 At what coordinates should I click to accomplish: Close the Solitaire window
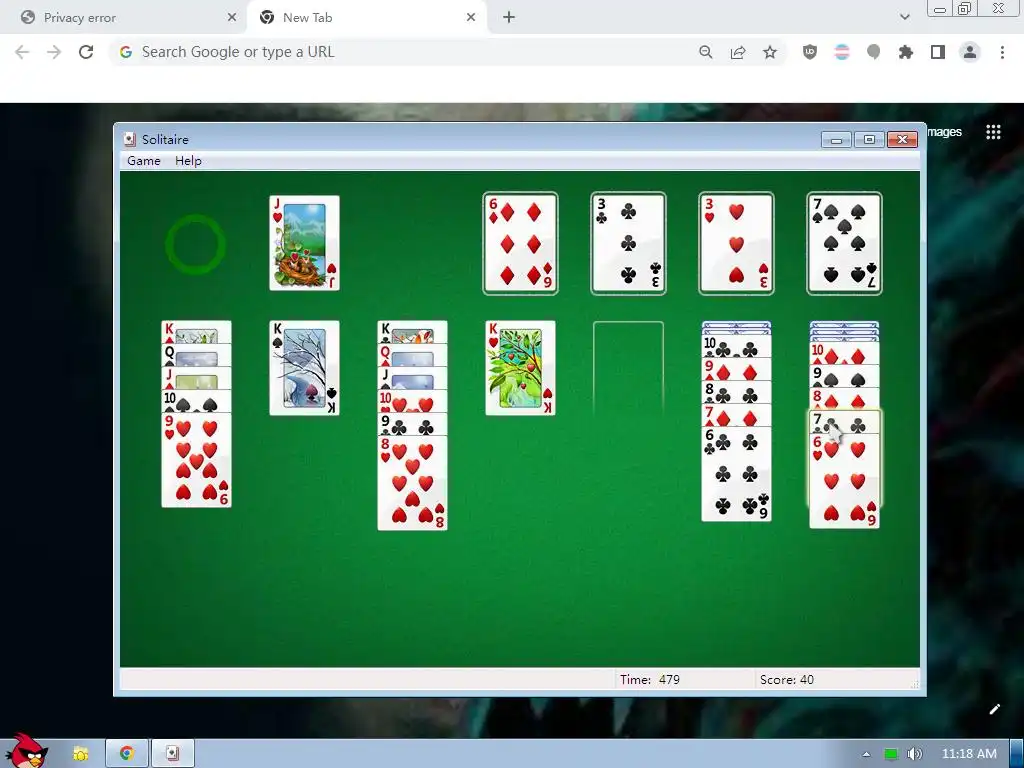coord(903,139)
